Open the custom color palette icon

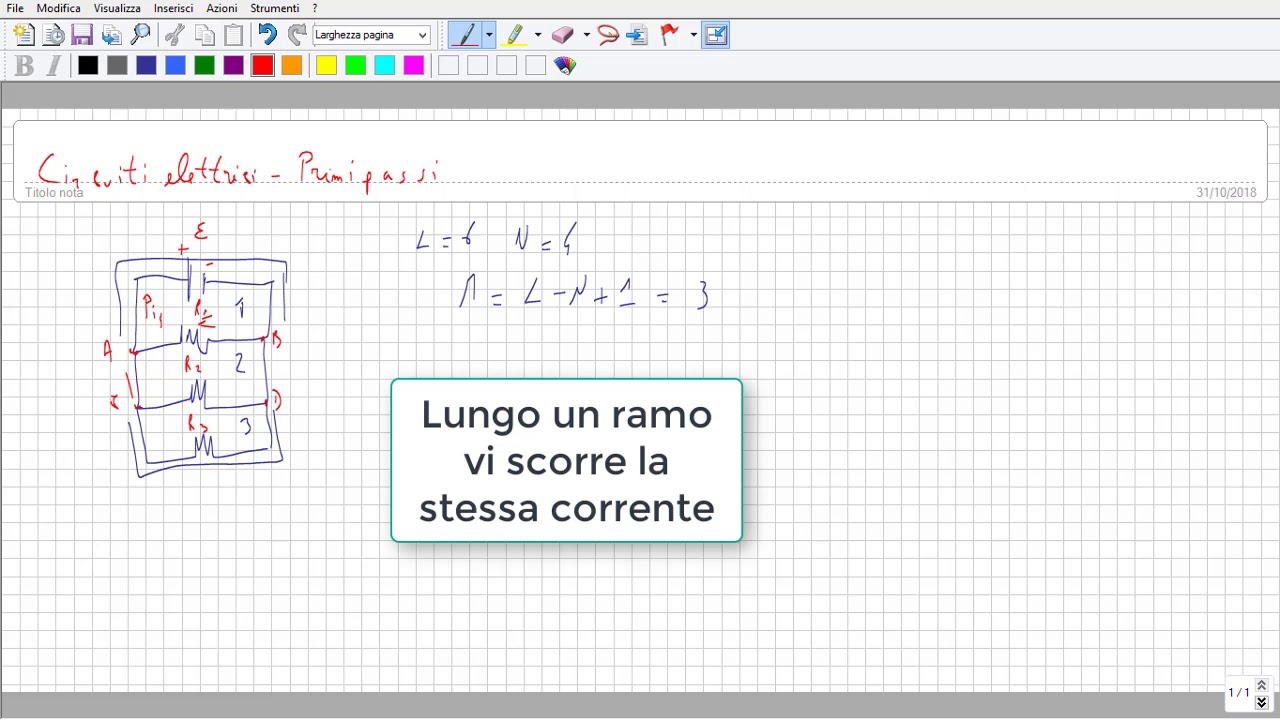point(565,66)
